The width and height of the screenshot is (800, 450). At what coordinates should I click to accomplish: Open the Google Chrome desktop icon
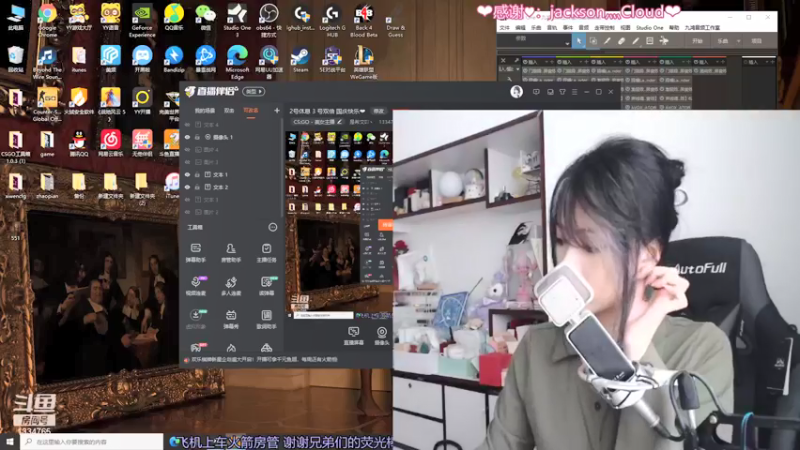tap(47, 20)
